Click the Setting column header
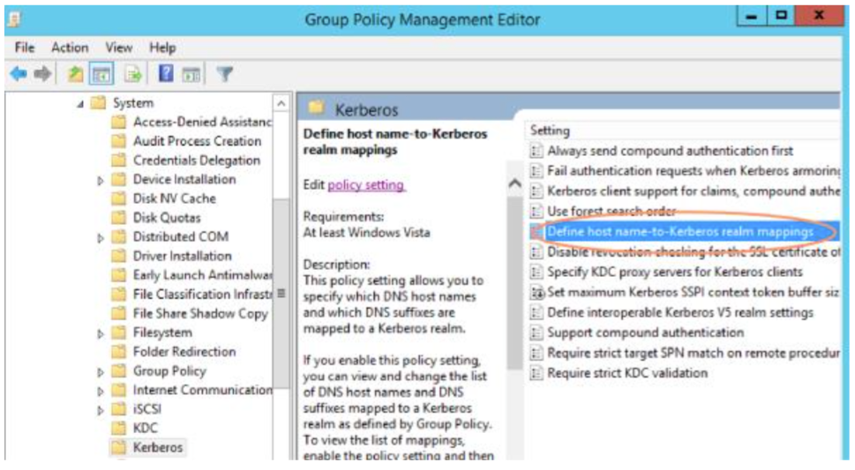Image resolution: width=855 pixels, height=470 pixels. click(550, 130)
